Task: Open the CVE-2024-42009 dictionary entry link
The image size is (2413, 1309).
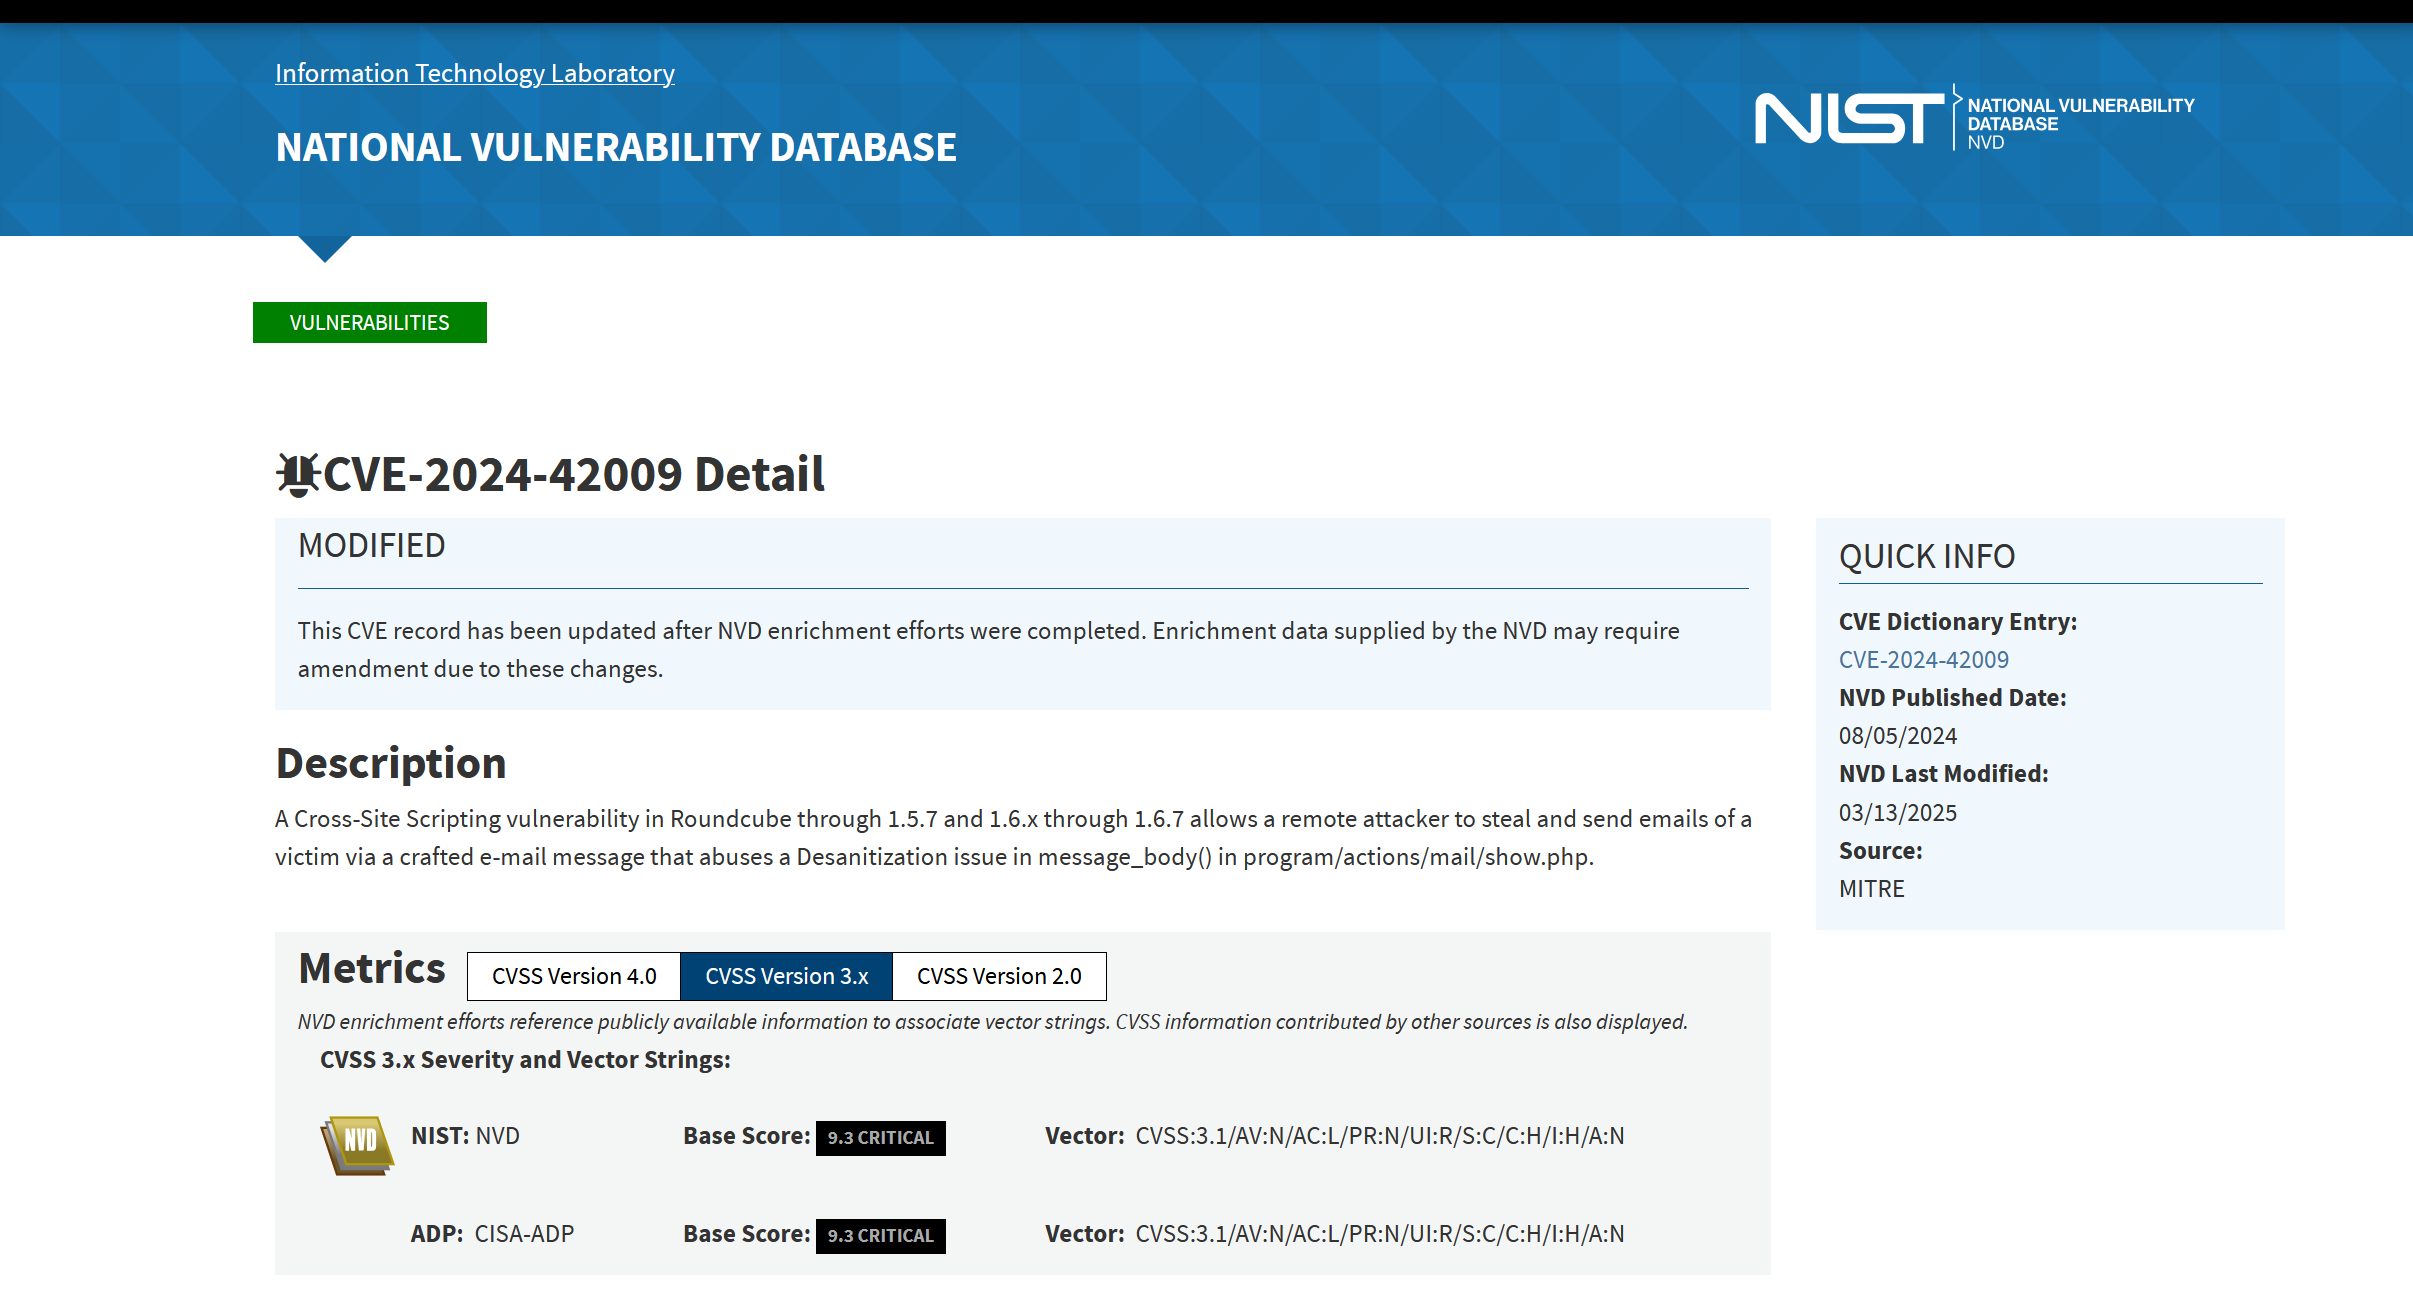Action: pyautogui.click(x=1923, y=660)
